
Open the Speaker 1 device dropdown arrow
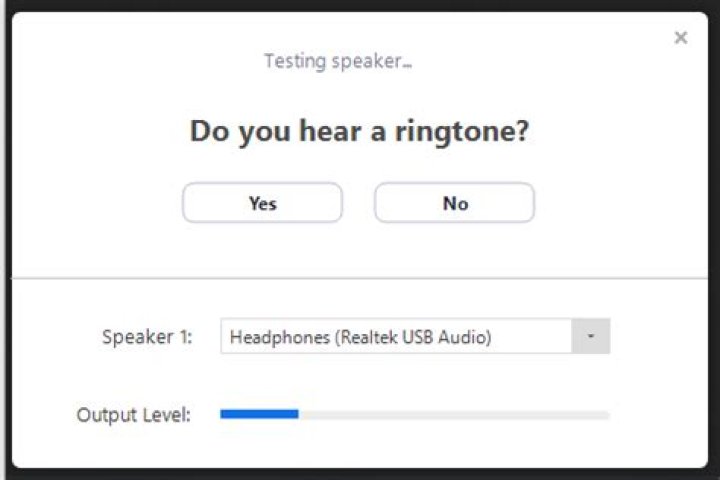coord(590,337)
